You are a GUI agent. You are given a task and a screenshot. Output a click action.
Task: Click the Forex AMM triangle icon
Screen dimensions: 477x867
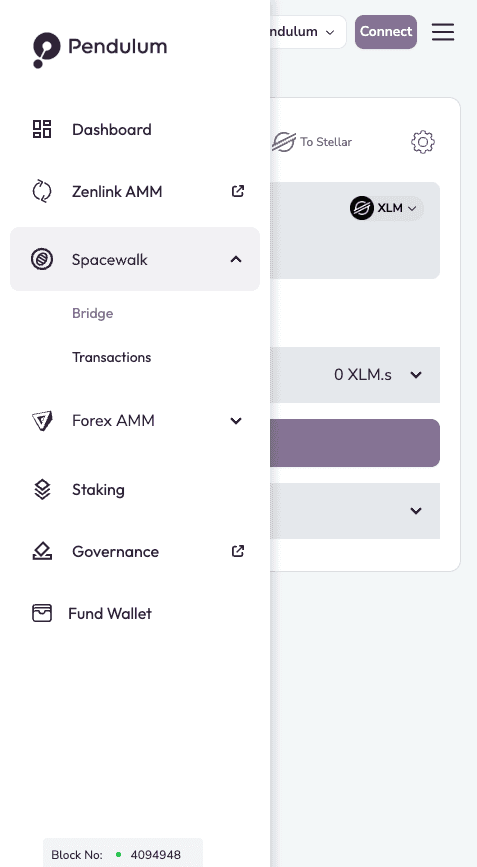tap(42, 421)
